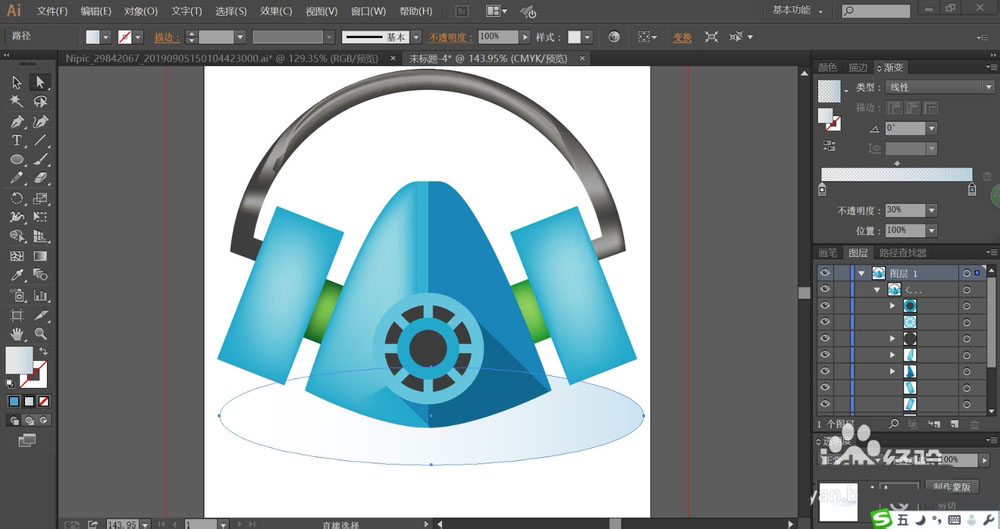Select the Gradient tool in toolbox
The width and height of the screenshot is (1000, 529).
pos(40,256)
